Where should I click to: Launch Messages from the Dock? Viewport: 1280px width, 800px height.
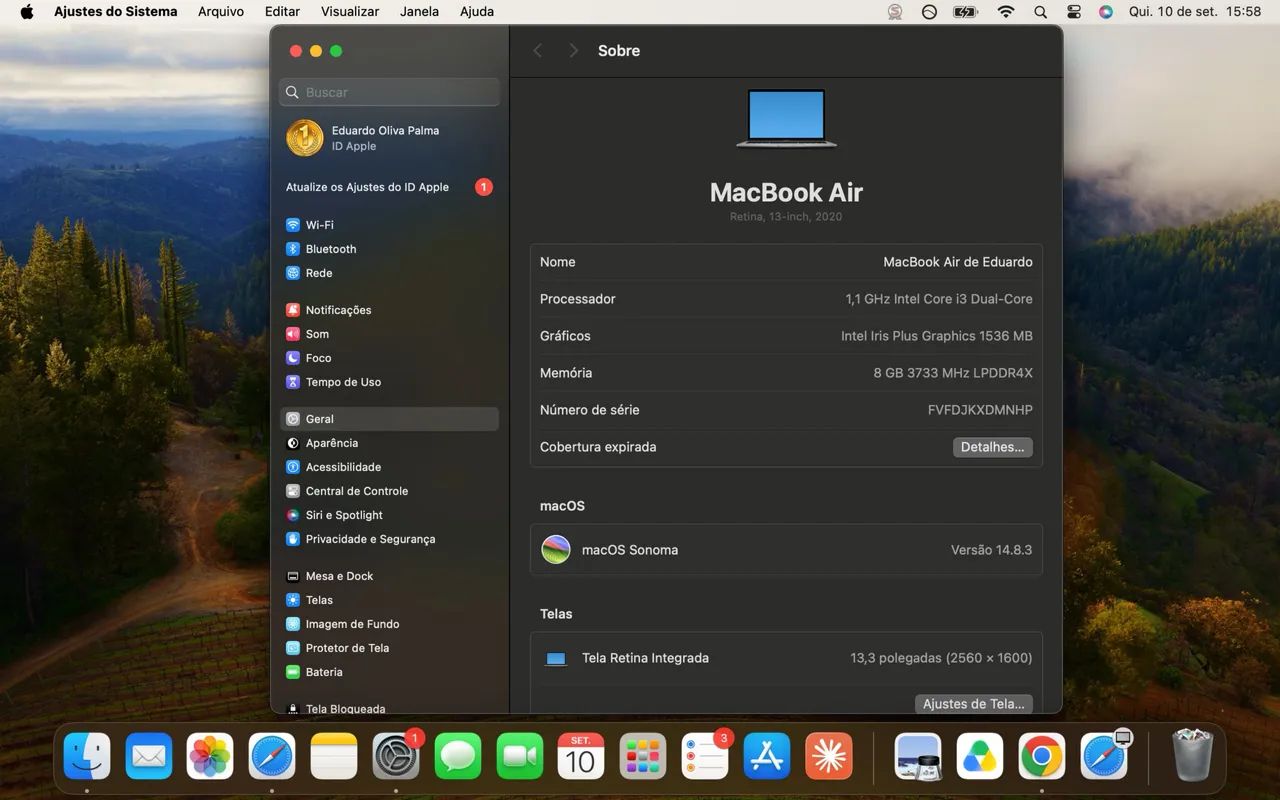click(x=458, y=756)
